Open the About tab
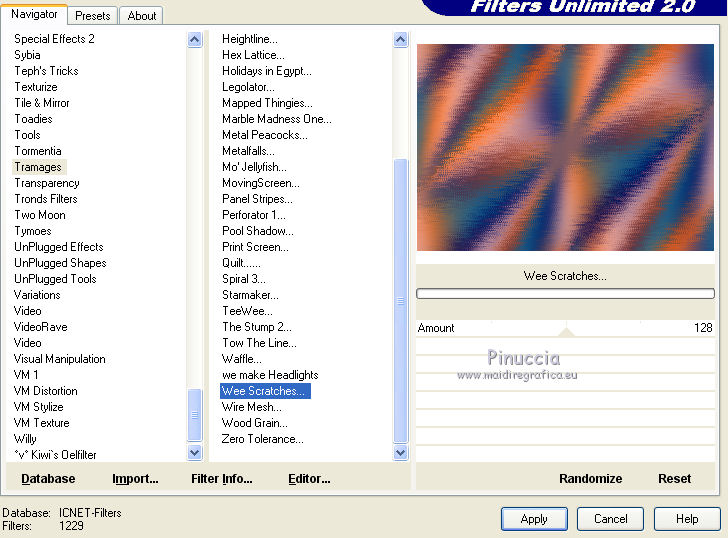 coord(142,16)
